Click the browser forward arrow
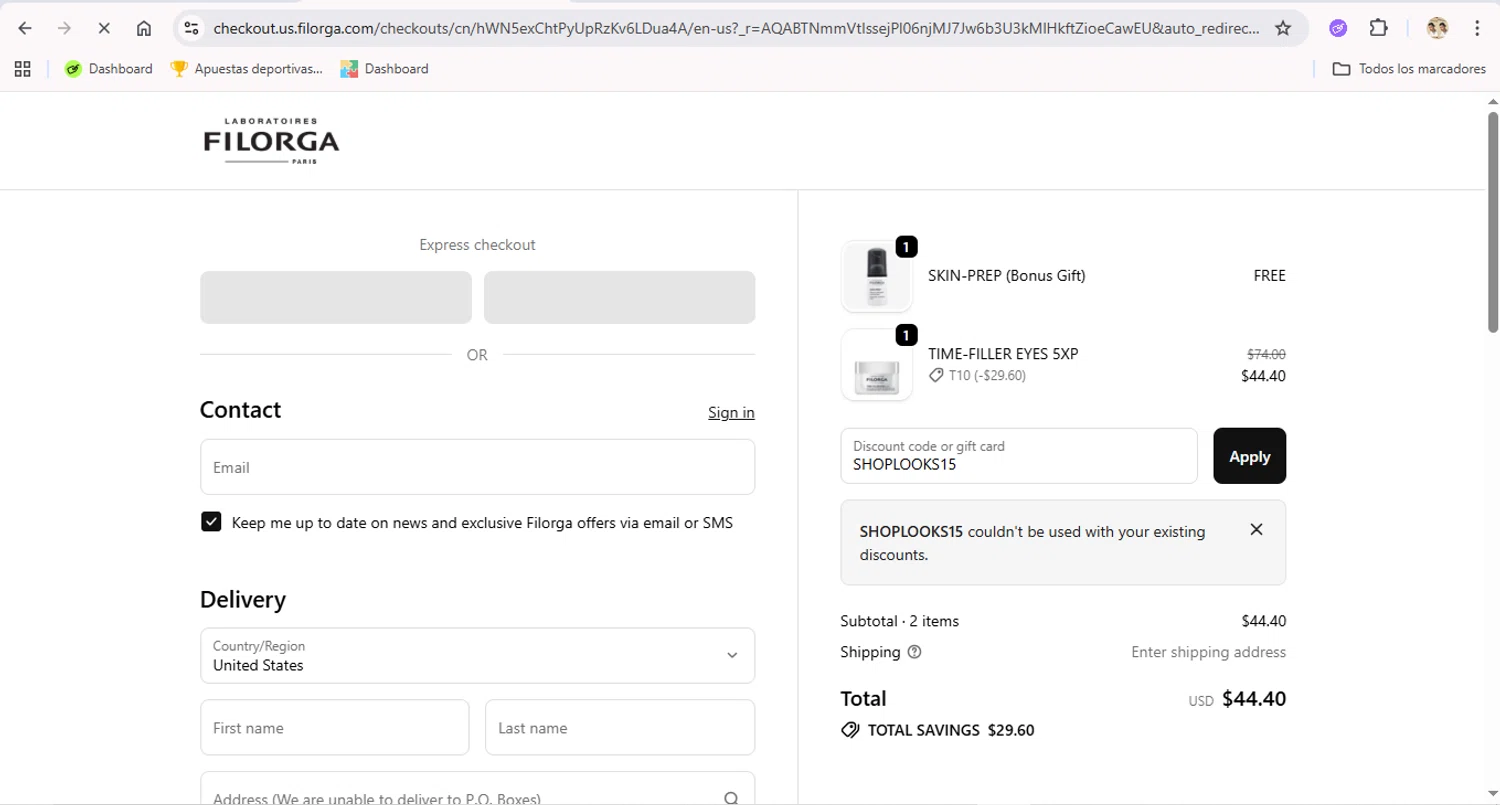1500x805 pixels. [65, 28]
